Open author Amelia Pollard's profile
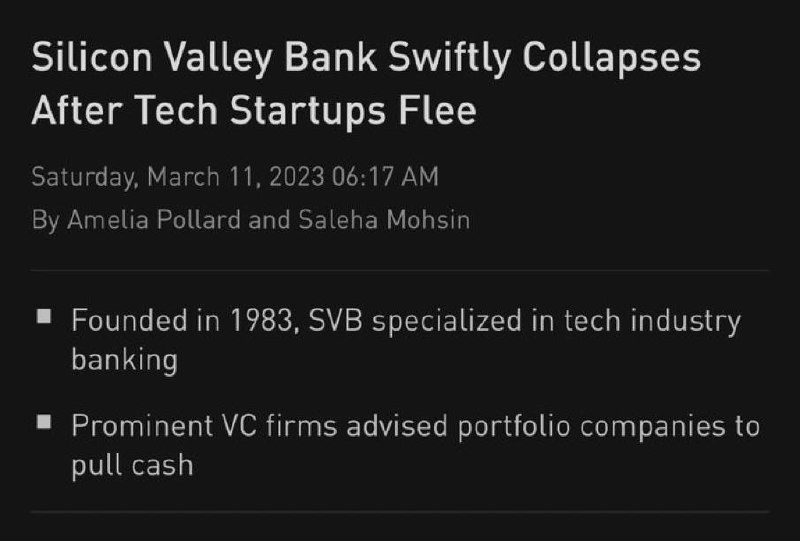The width and height of the screenshot is (800, 541). 154,220
